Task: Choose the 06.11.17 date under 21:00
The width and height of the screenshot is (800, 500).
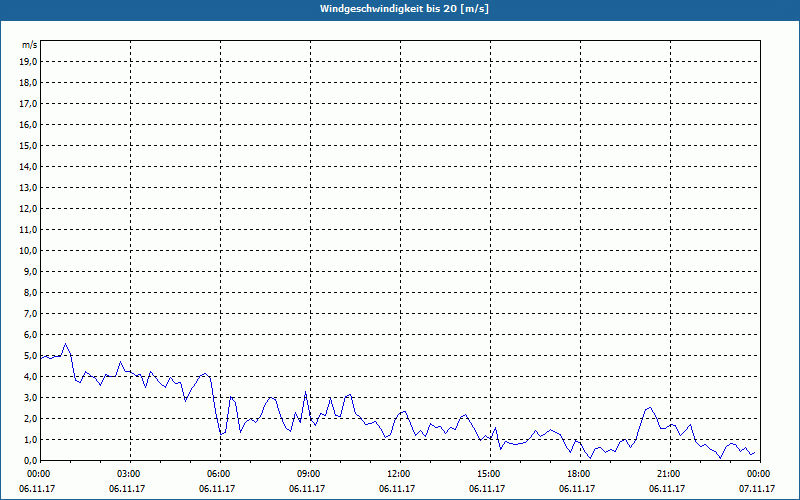Action: pos(667,489)
